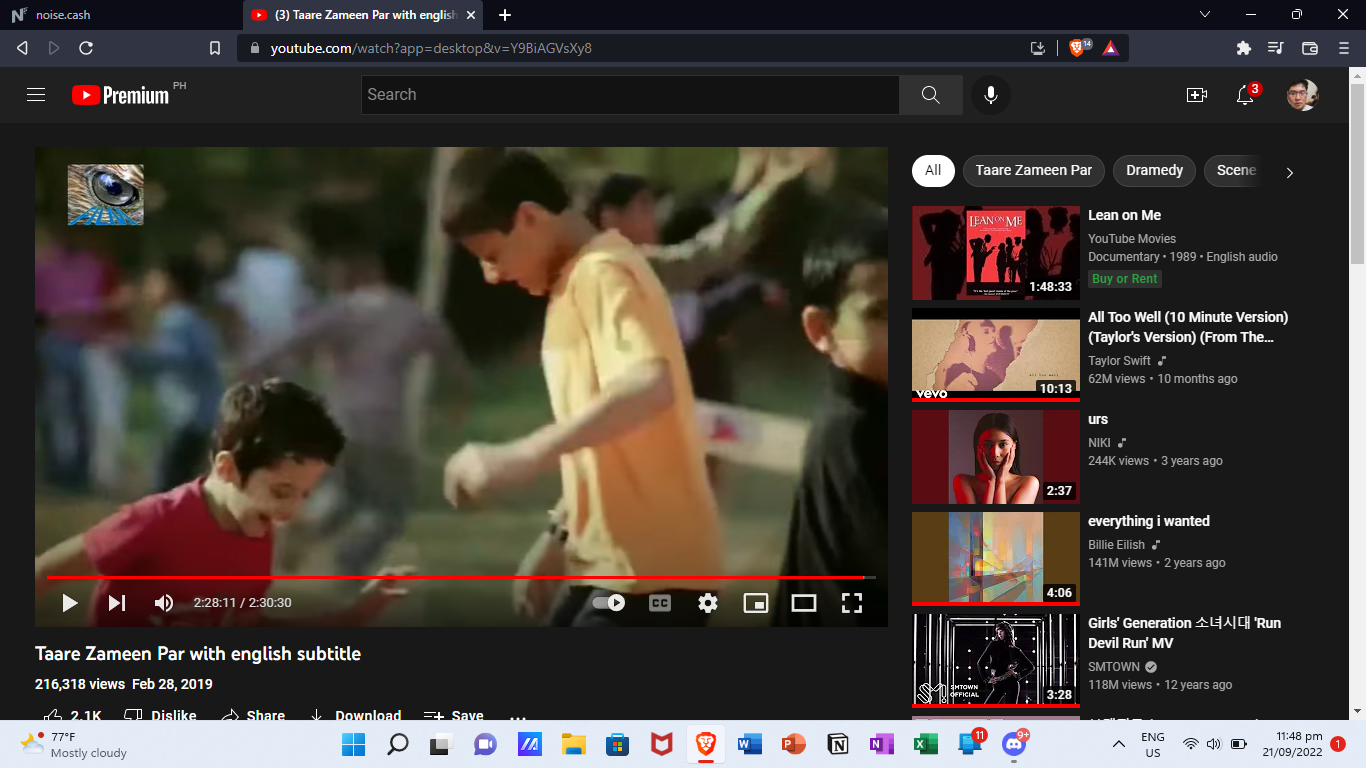Open Taylor Swift channel name
Image resolution: width=1366 pixels, height=768 pixels.
tap(1120, 361)
